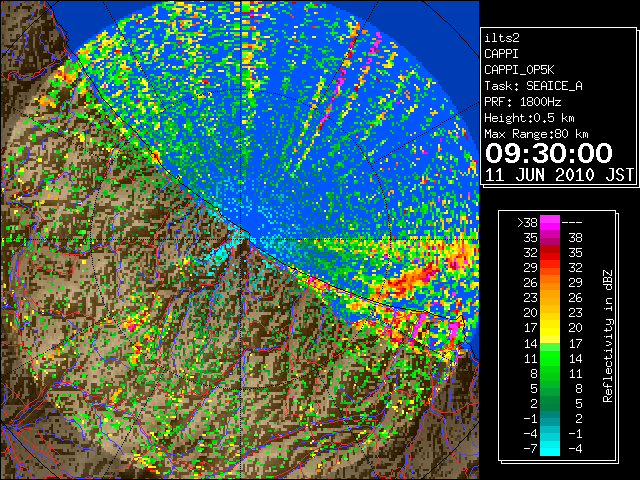The image size is (640, 480).
Task: Pick the cyan bottom band of color scale
Action: click(550, 451)
